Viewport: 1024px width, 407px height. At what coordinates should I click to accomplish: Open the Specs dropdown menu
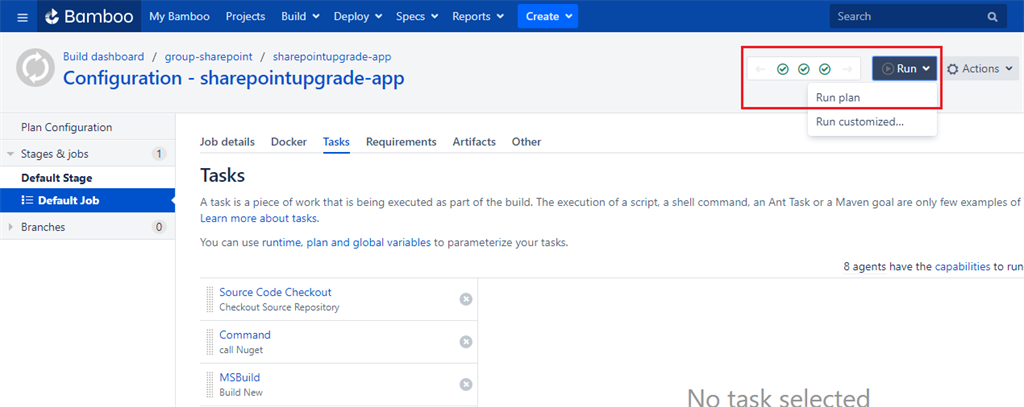coord(417,16)
